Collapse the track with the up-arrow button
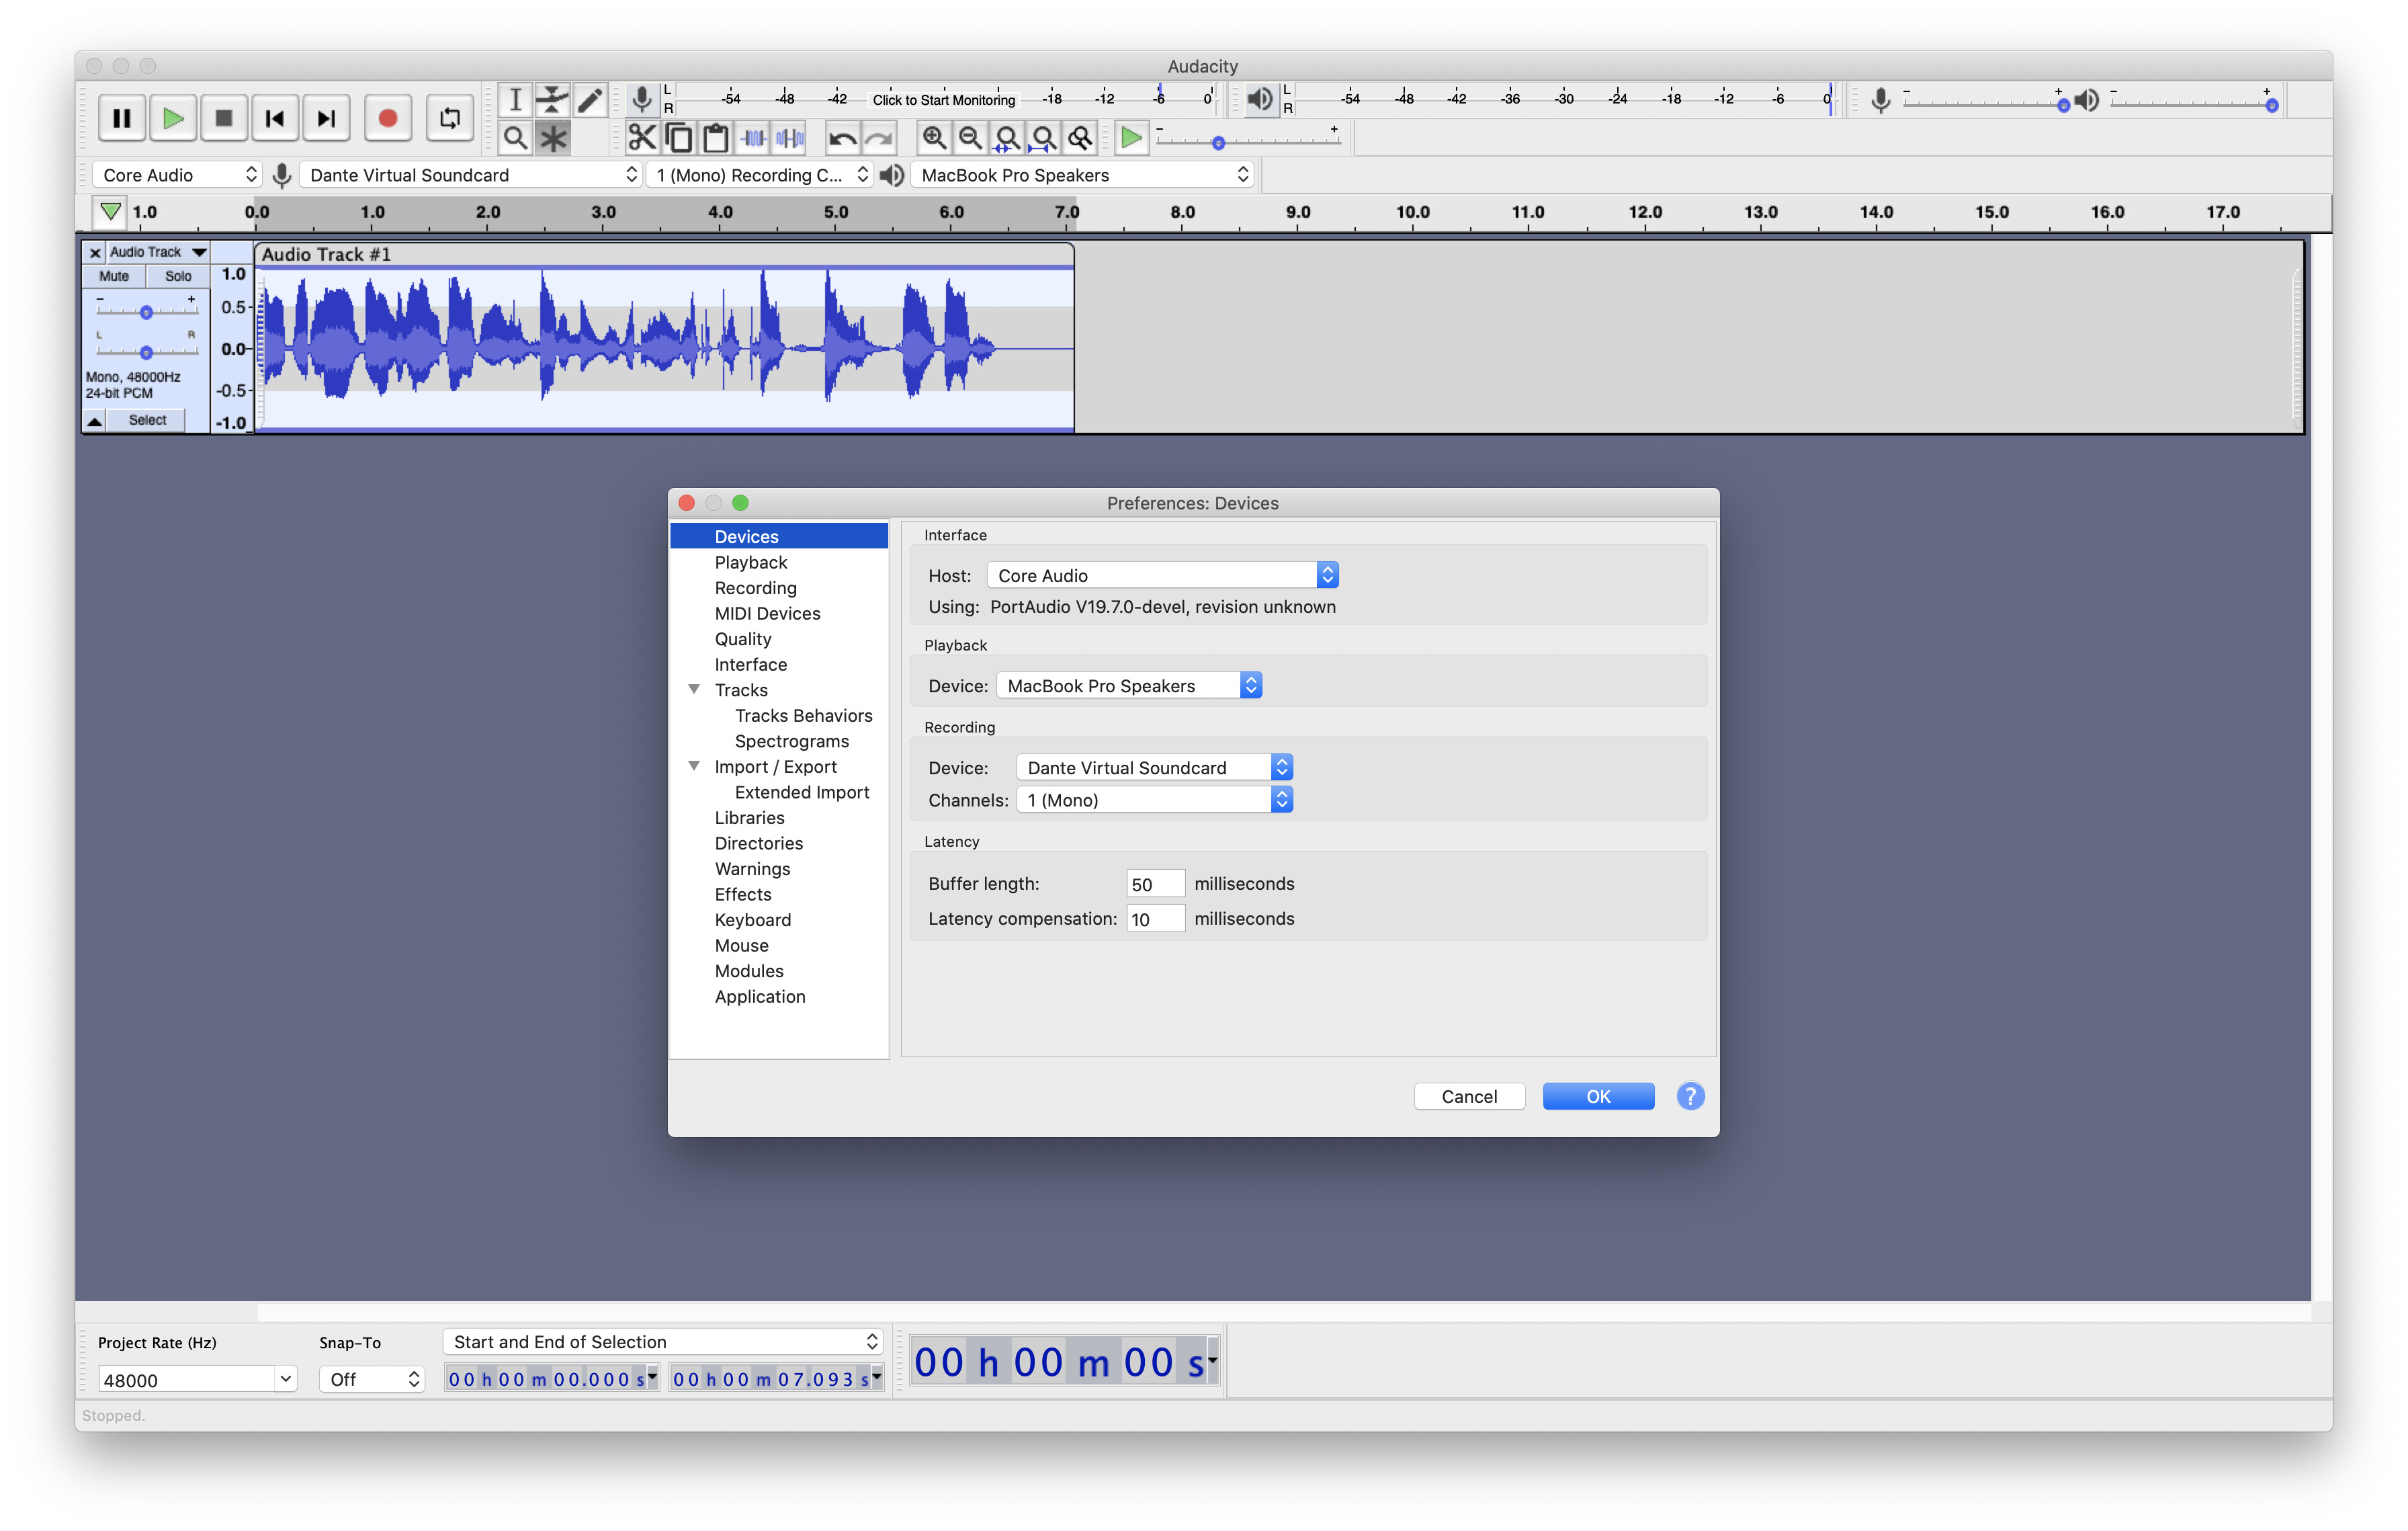Image resolution: width=2408 pixels, height=1531 pixels. (x=94, y=421)
